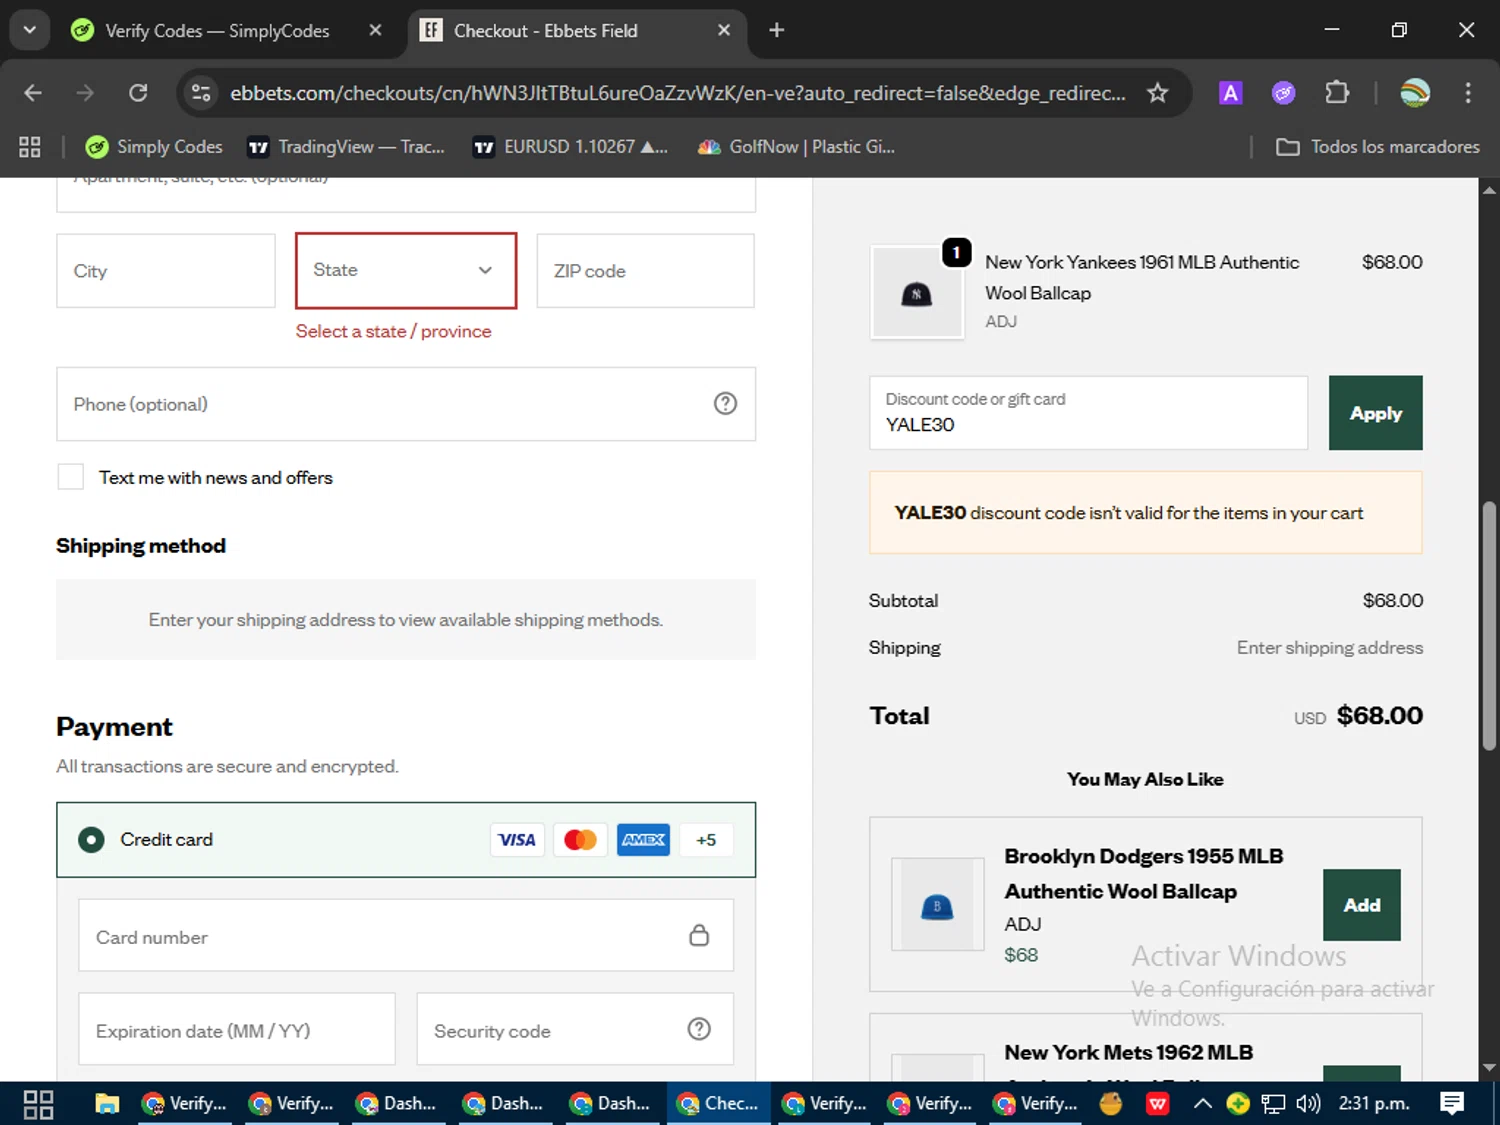Open the purple A extension
The height and width of the screenshot is (1125, 1500).
pyautogui.click(x=1230, y=93)
